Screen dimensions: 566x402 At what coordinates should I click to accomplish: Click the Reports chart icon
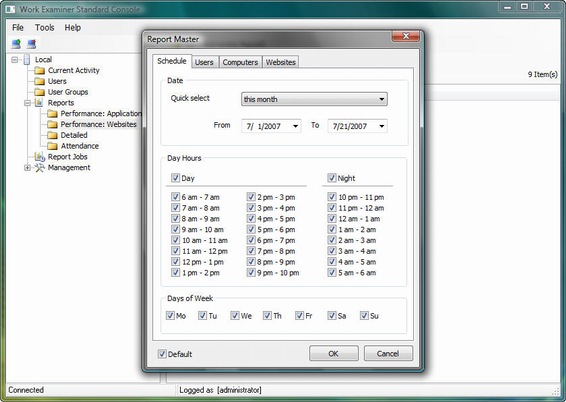pyautogui.click(x=39, y=102)
